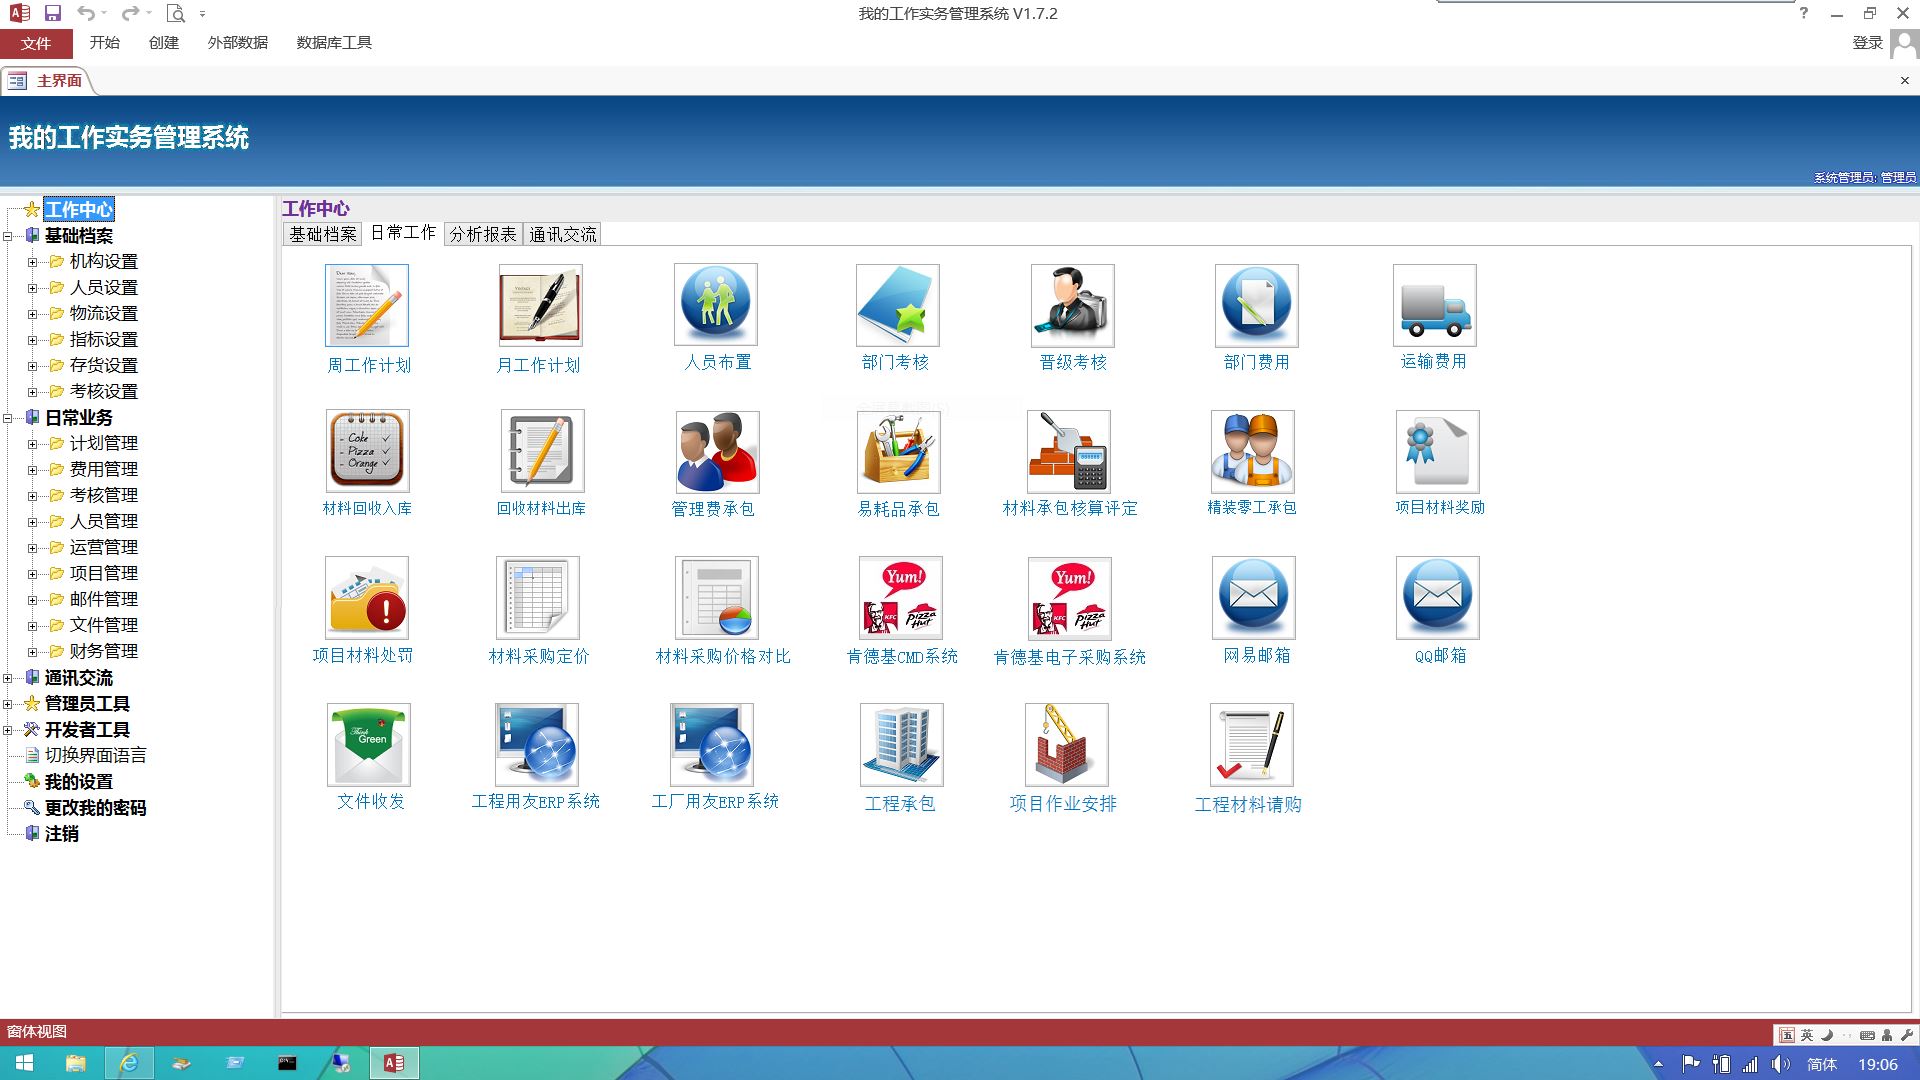The width and height of the screenshot is (1920, 1080).
Task: Click the 精装零工承包 workers icon
Action: (1253, 451)
